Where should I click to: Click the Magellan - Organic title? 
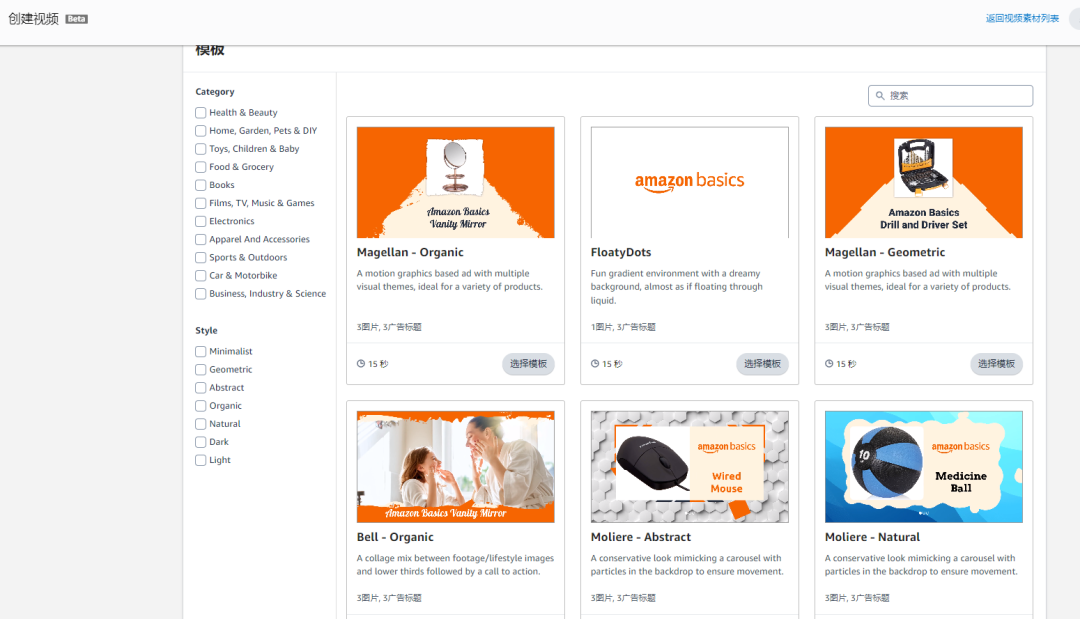tap(410, 253)
